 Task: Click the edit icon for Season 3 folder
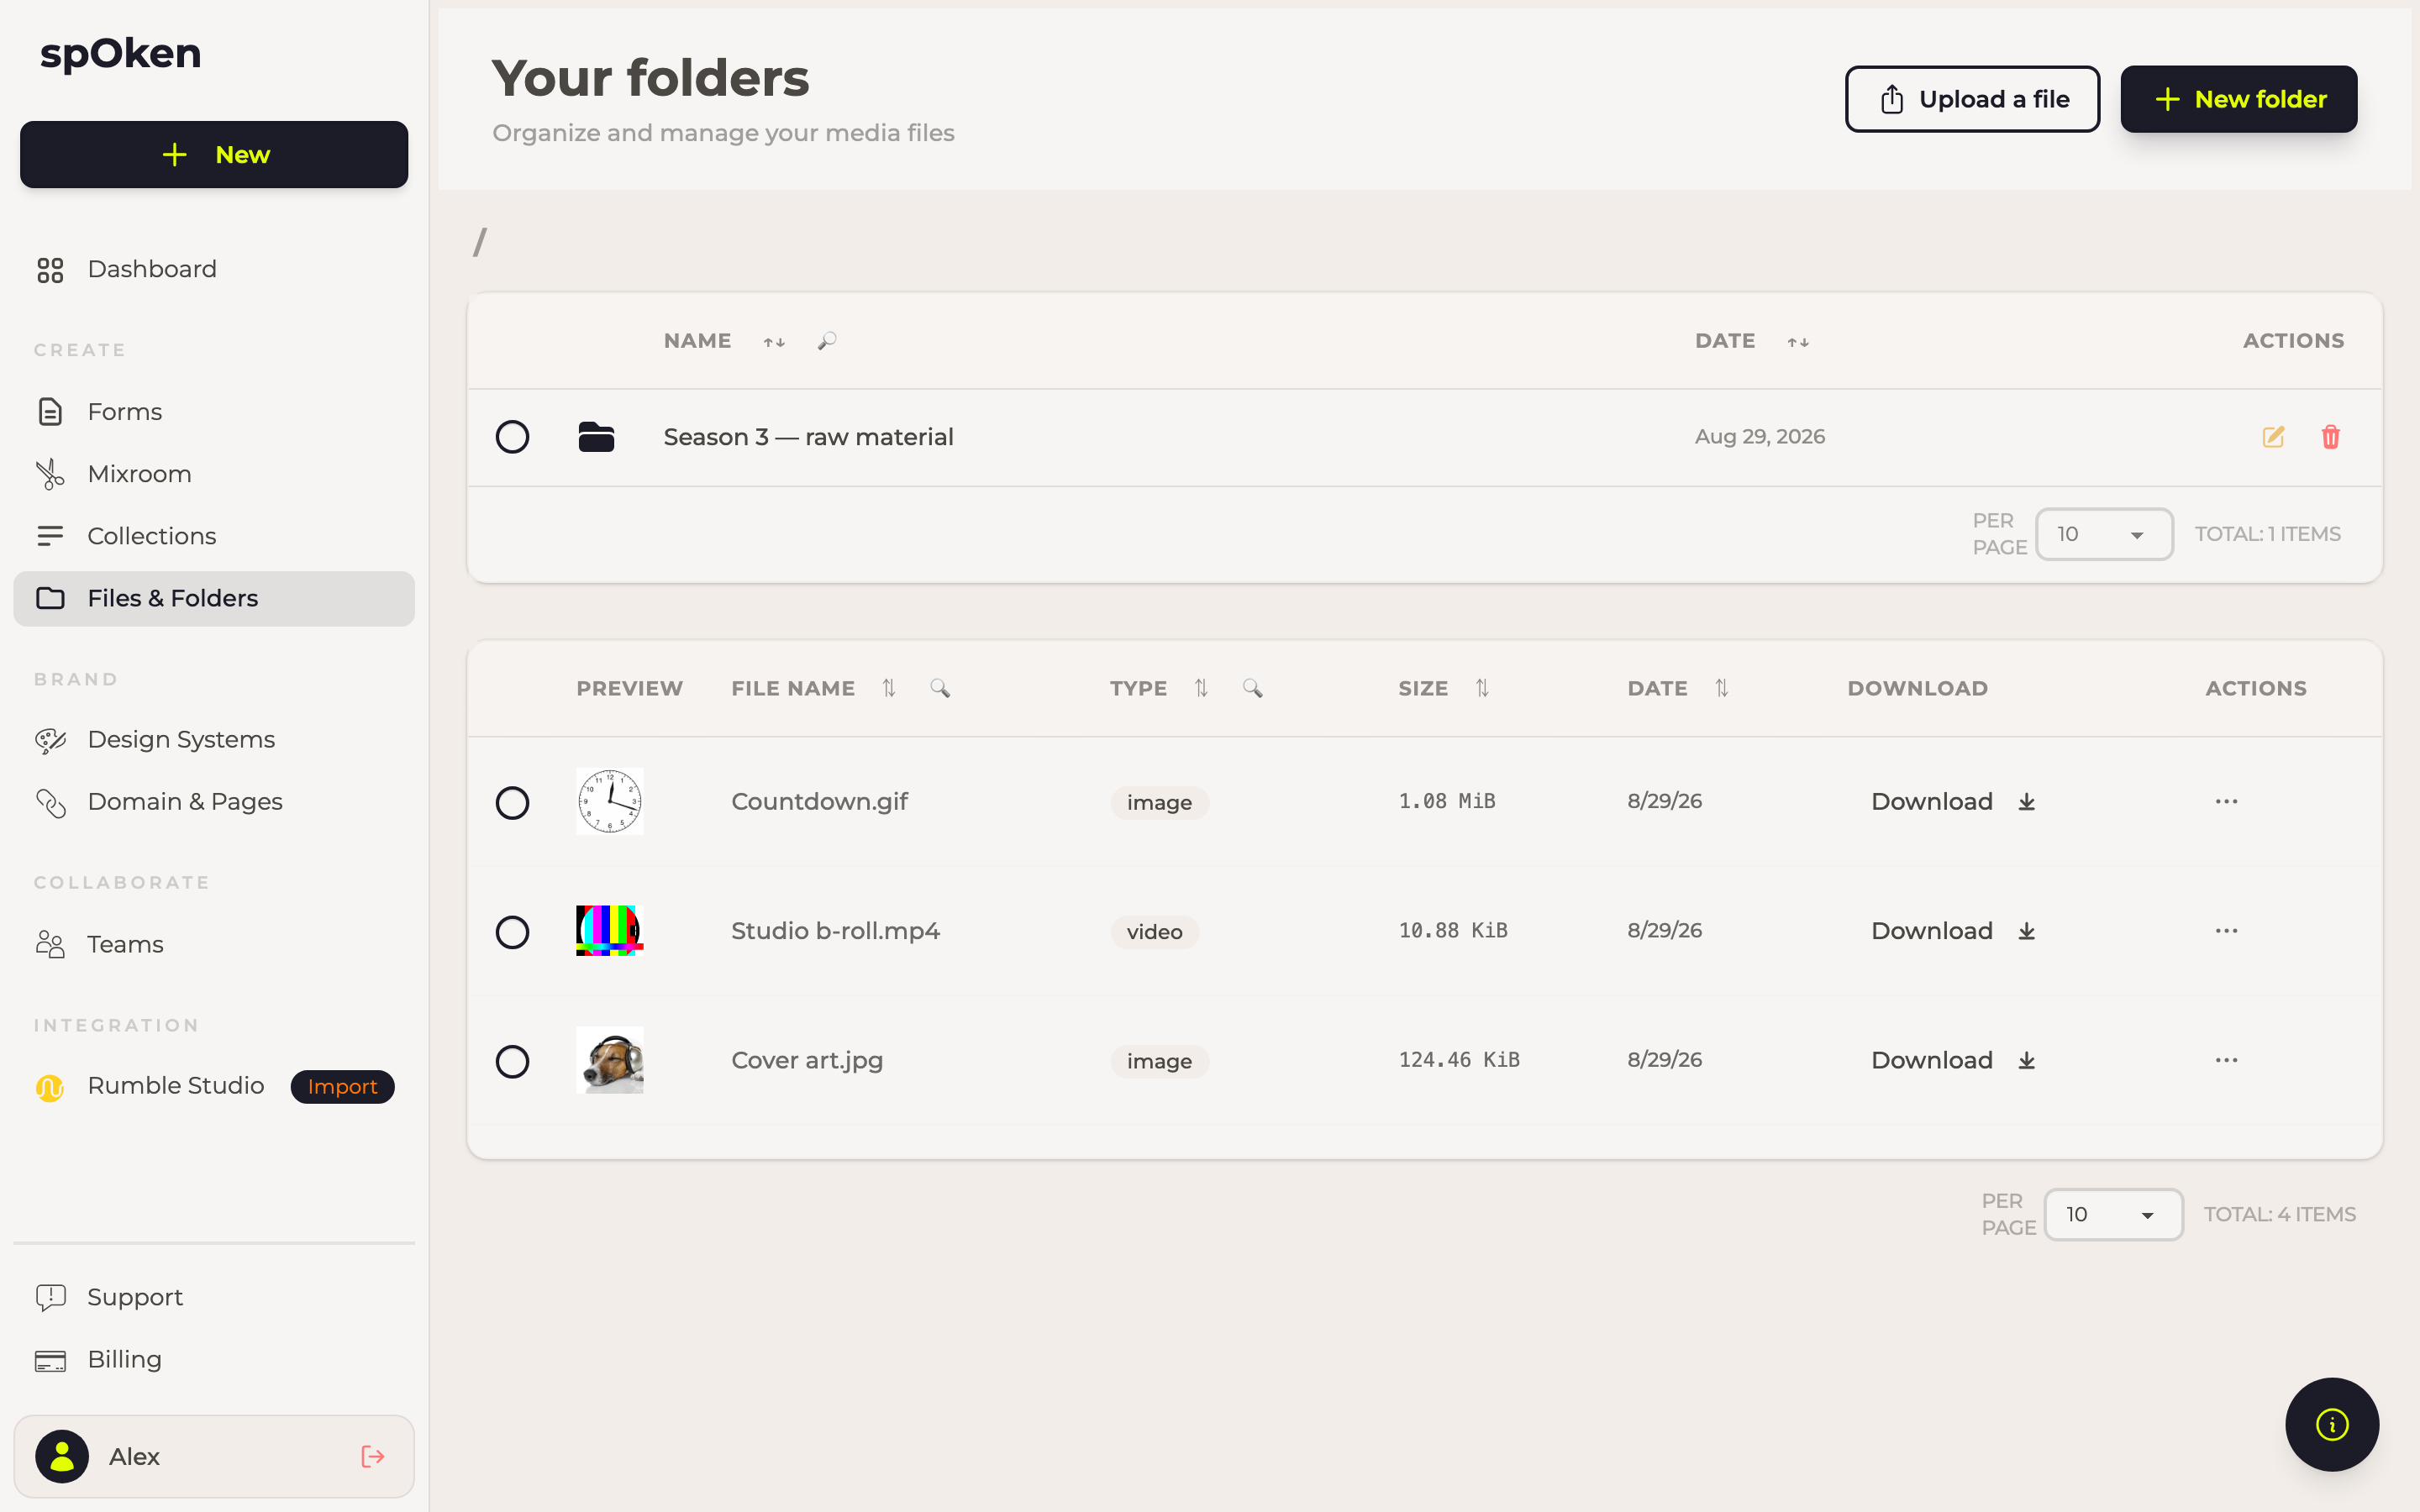click(x=2273, y=437)
